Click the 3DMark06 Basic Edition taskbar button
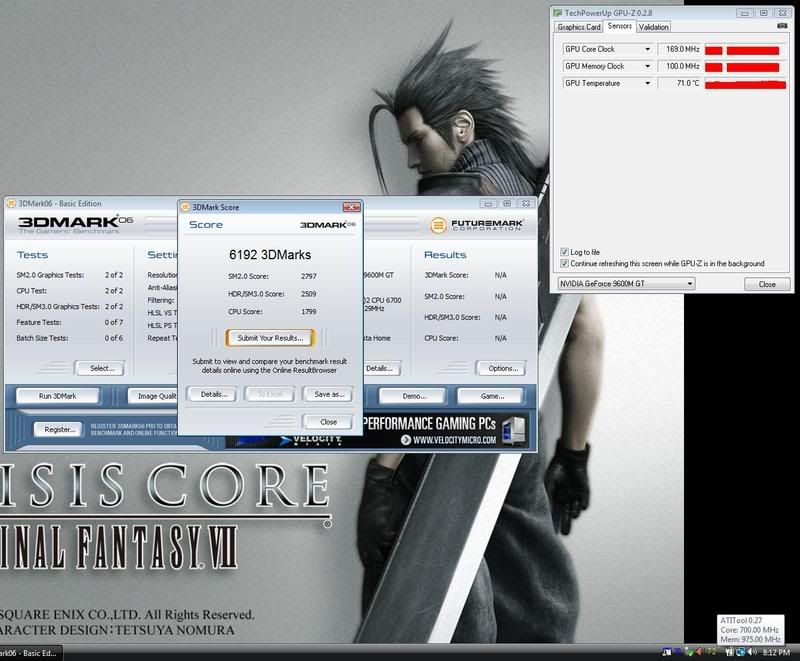The height and width of the screenshot is (661, 800). point(31,653)
